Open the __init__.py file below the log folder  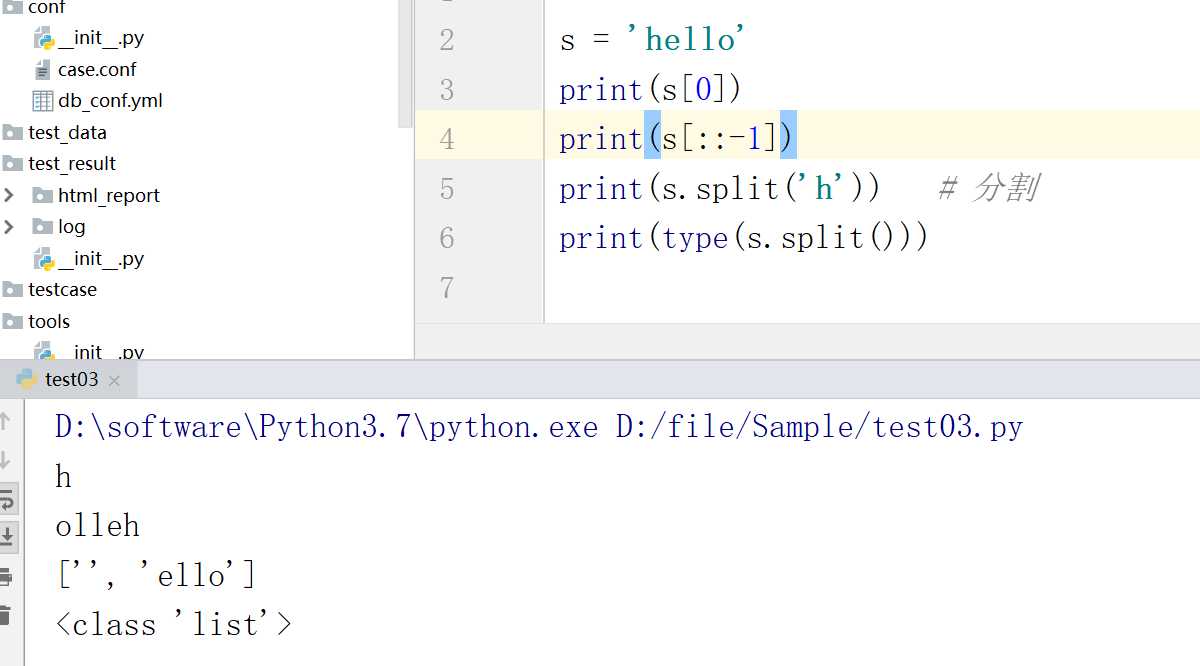[101, 259]
